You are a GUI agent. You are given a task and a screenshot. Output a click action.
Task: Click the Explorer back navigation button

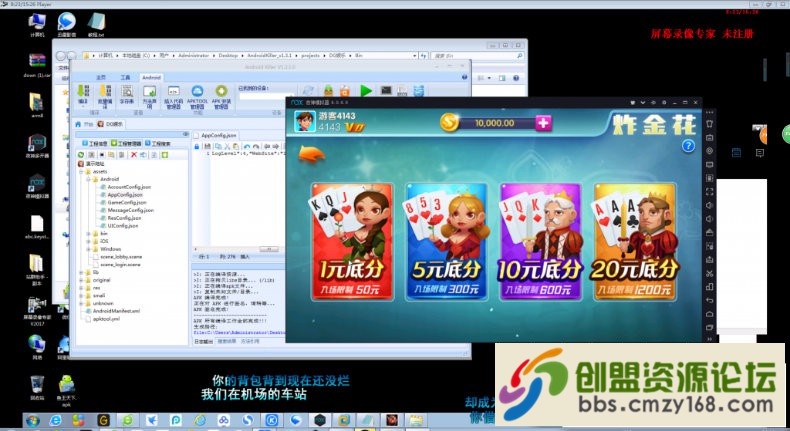click(61, 55)
